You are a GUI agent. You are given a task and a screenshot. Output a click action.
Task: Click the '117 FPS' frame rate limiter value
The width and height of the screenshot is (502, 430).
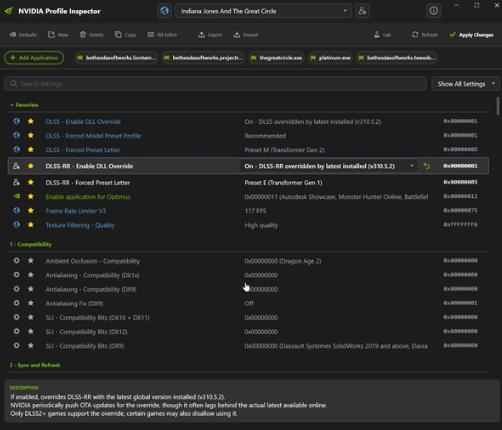(x=255, y=211)
